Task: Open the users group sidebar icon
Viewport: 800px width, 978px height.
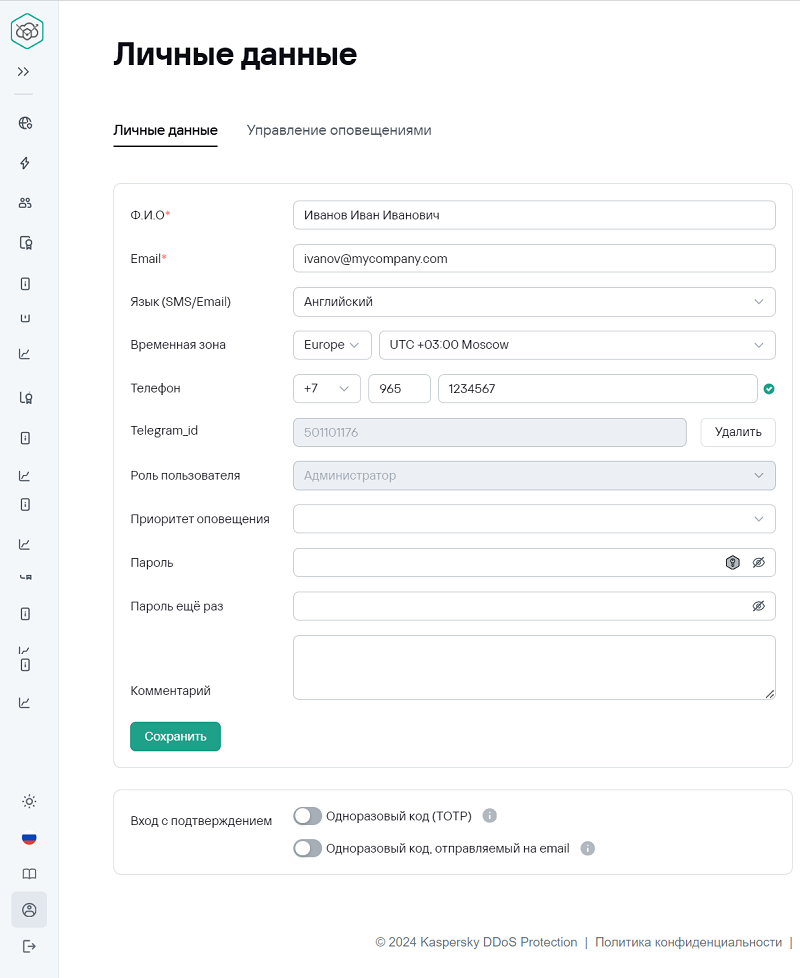Action: click(x=26, y=203)
